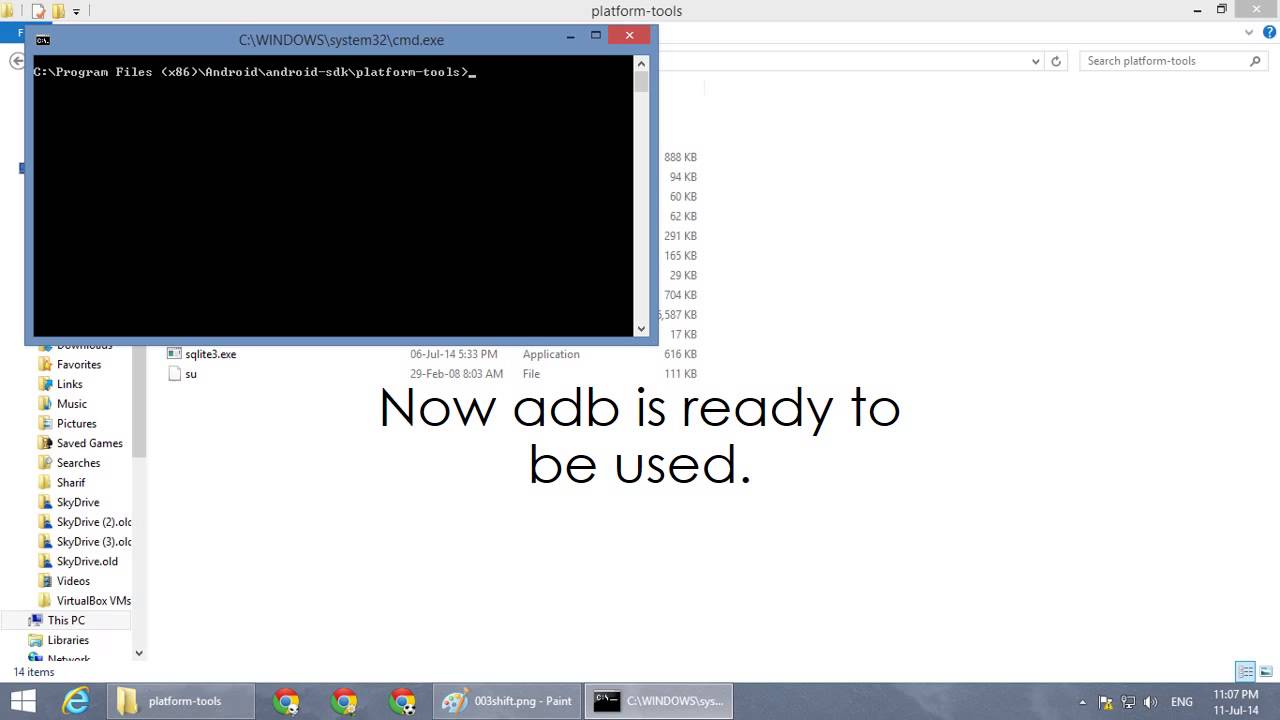Click ENG input language indicator
The width and height of the screenshot is (1280, 720).
click(1182, 702)
